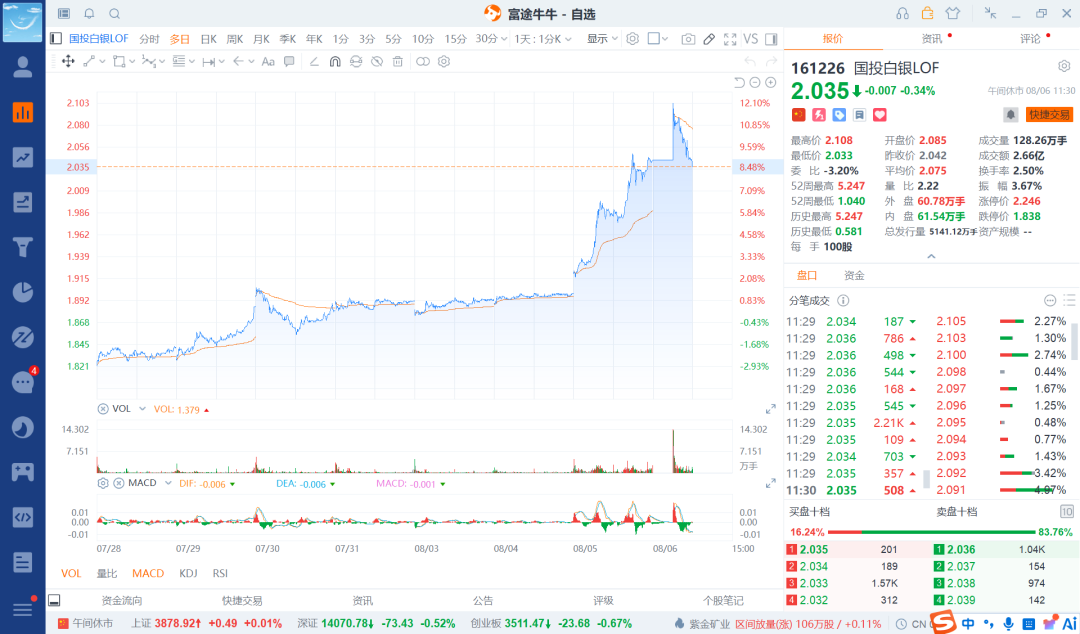1080x634 pixels.
Task: Open 公告 bottom panel
Action: pos(483,600)
